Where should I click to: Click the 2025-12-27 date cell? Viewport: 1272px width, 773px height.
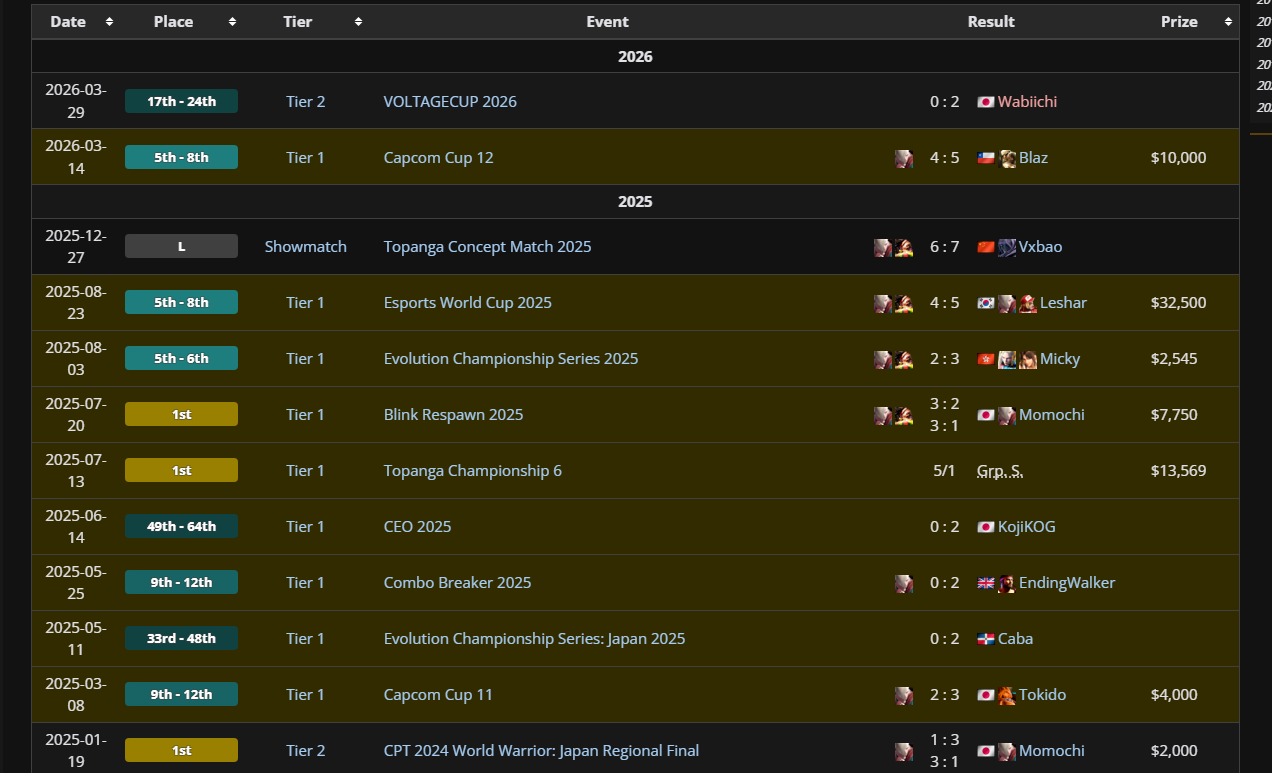75,247
